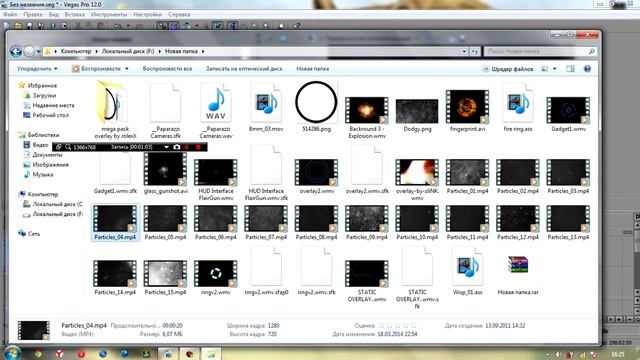
Task: Expand the address bar history dropdown
Action: tap(464, 51)
